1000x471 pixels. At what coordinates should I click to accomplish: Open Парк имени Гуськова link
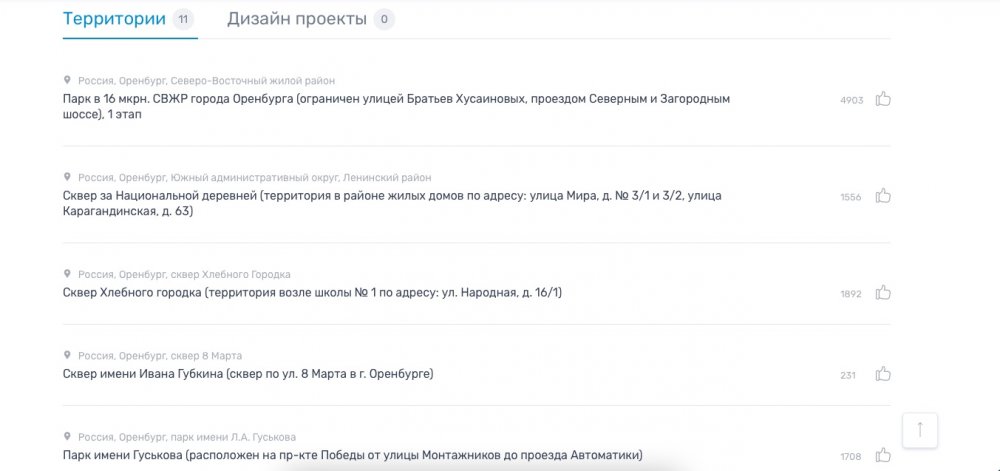[x=352, y=455]
